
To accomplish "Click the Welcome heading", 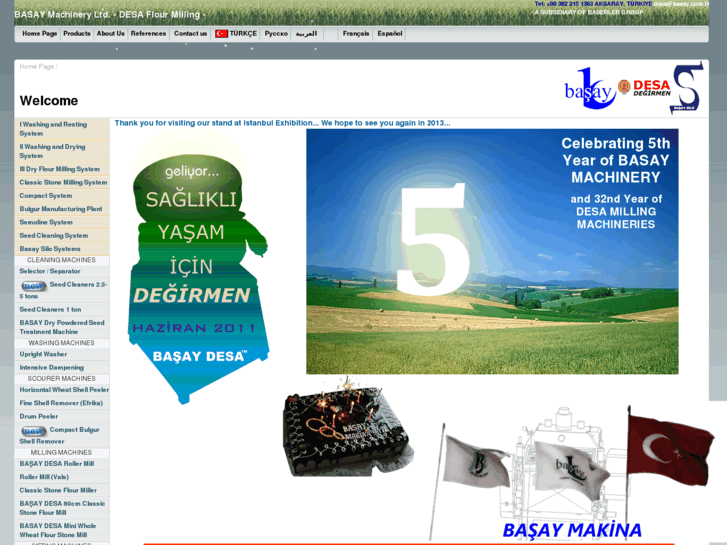I will point(49,101).
